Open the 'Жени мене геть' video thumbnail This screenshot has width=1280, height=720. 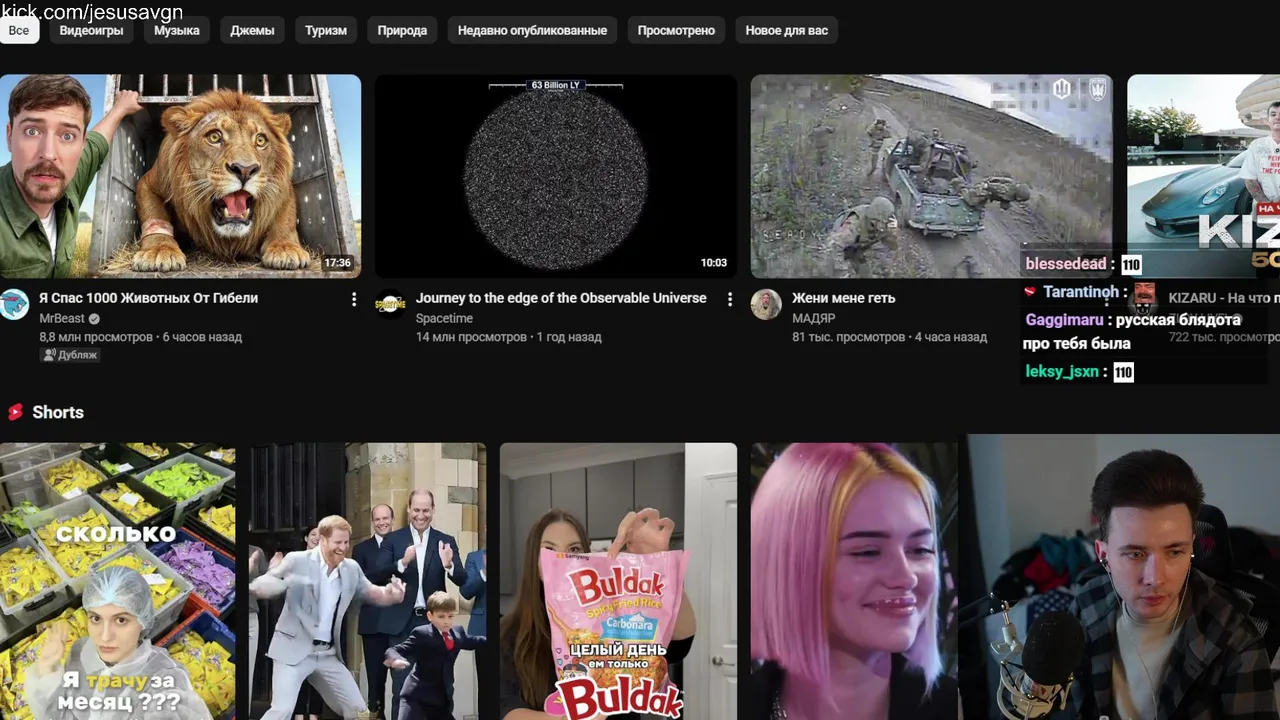(x=931, y=176)
